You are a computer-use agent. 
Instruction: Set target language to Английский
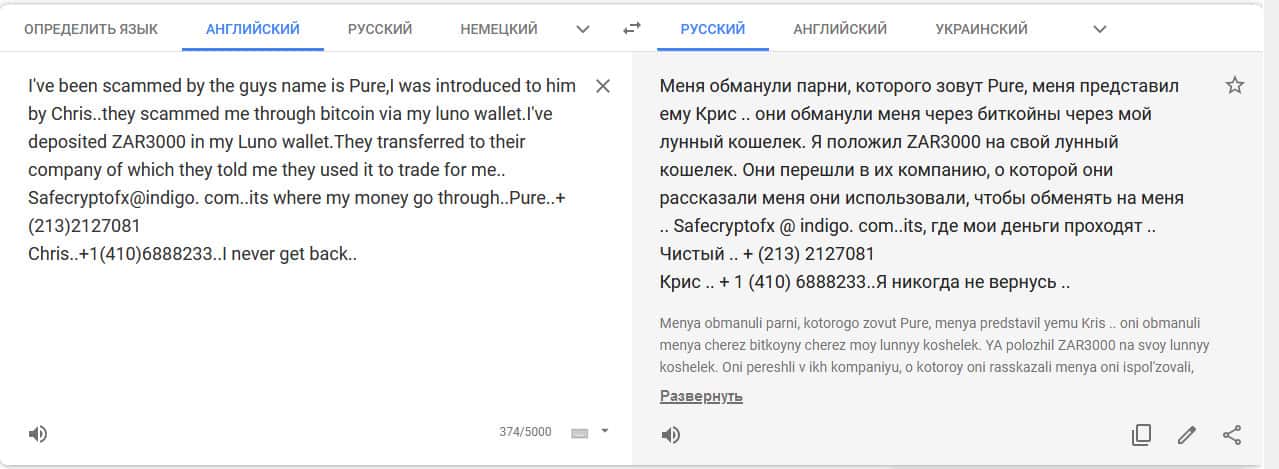click(840, 29)
